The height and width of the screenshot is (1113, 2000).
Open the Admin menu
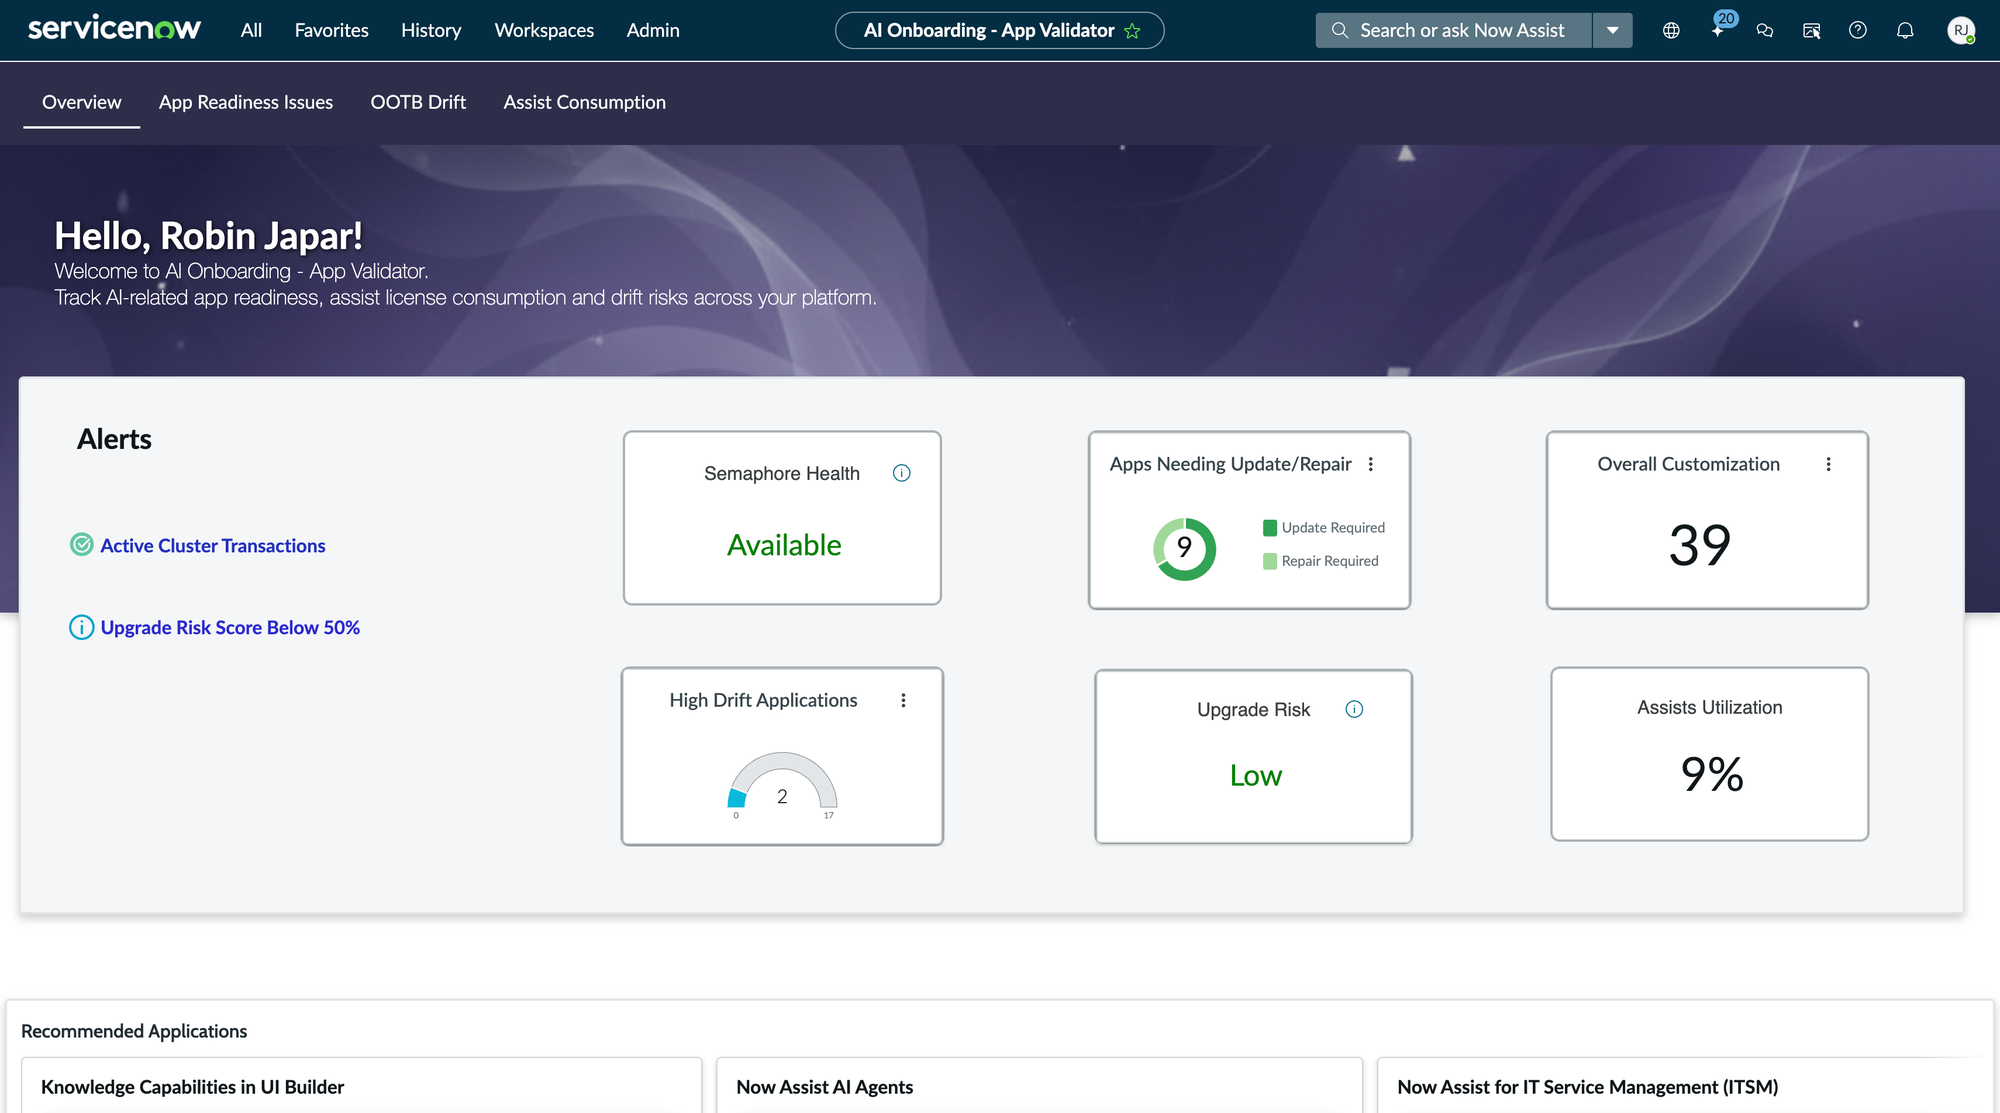pyautogui.click(x=653, y=31)
